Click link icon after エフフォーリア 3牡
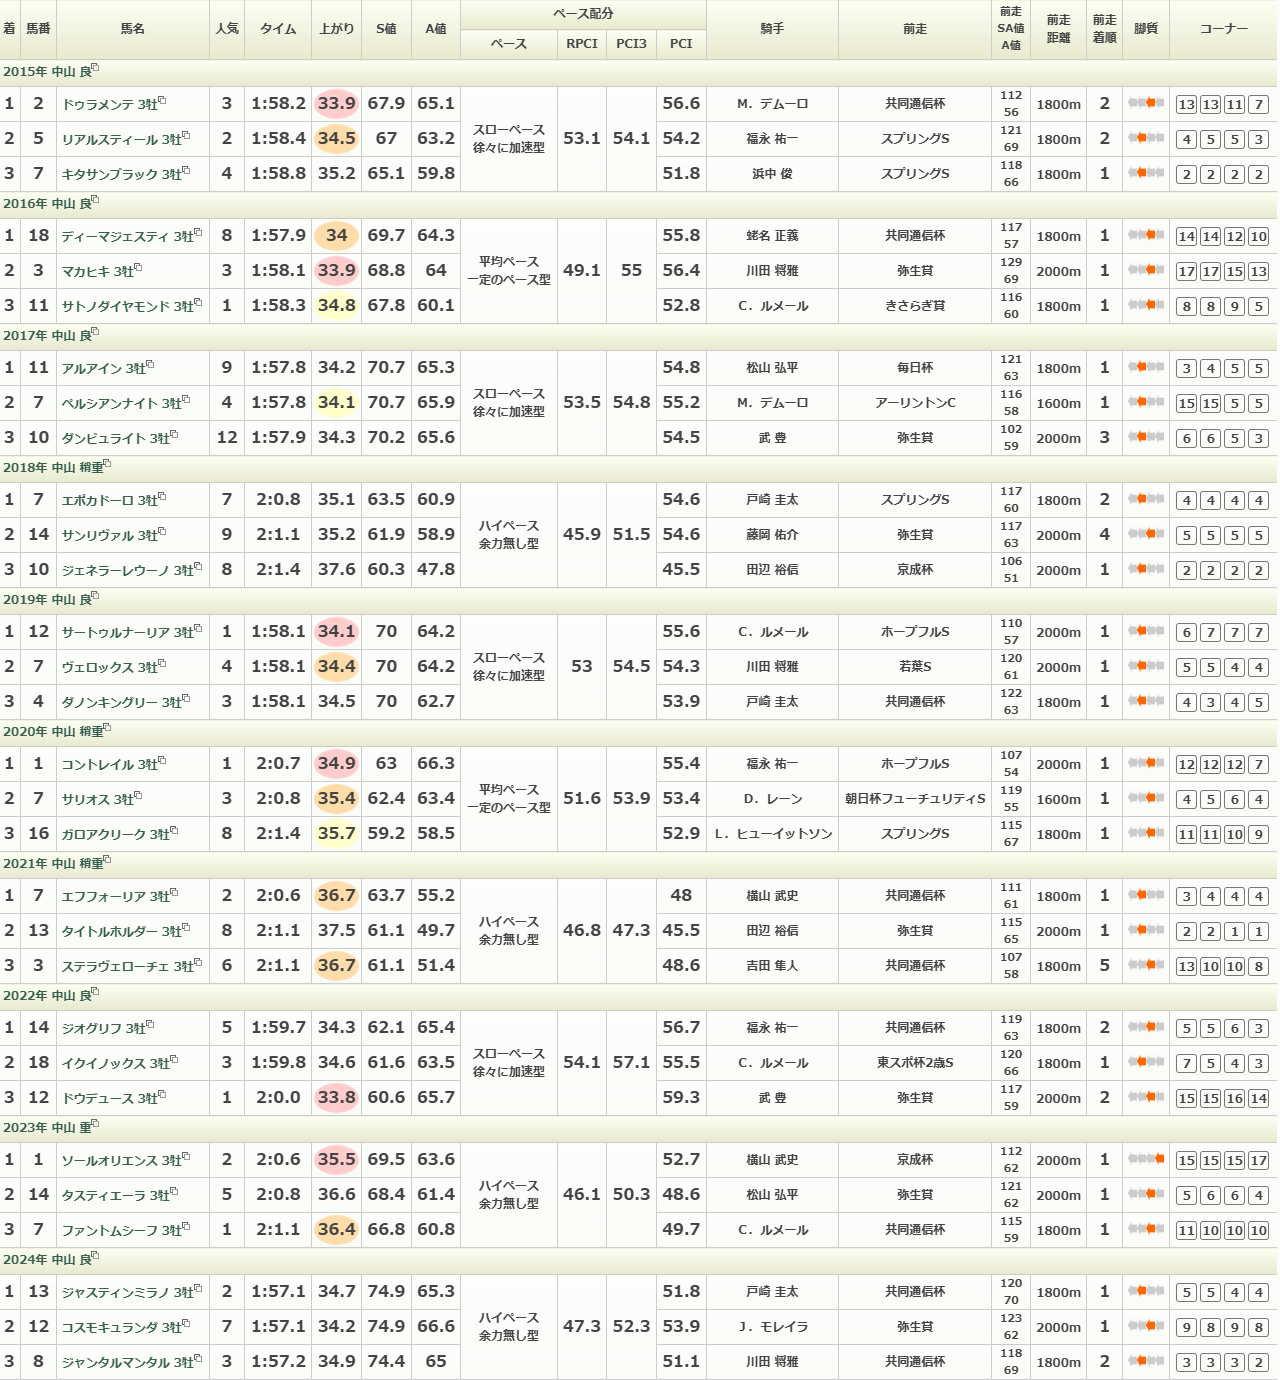 coord(174,893)
